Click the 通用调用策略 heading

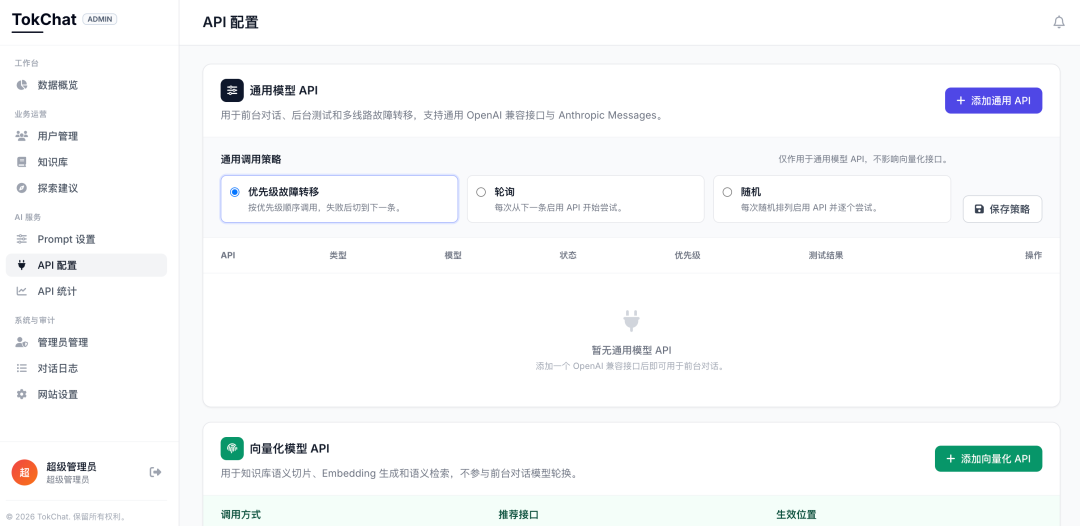click(x=251, y=159)
